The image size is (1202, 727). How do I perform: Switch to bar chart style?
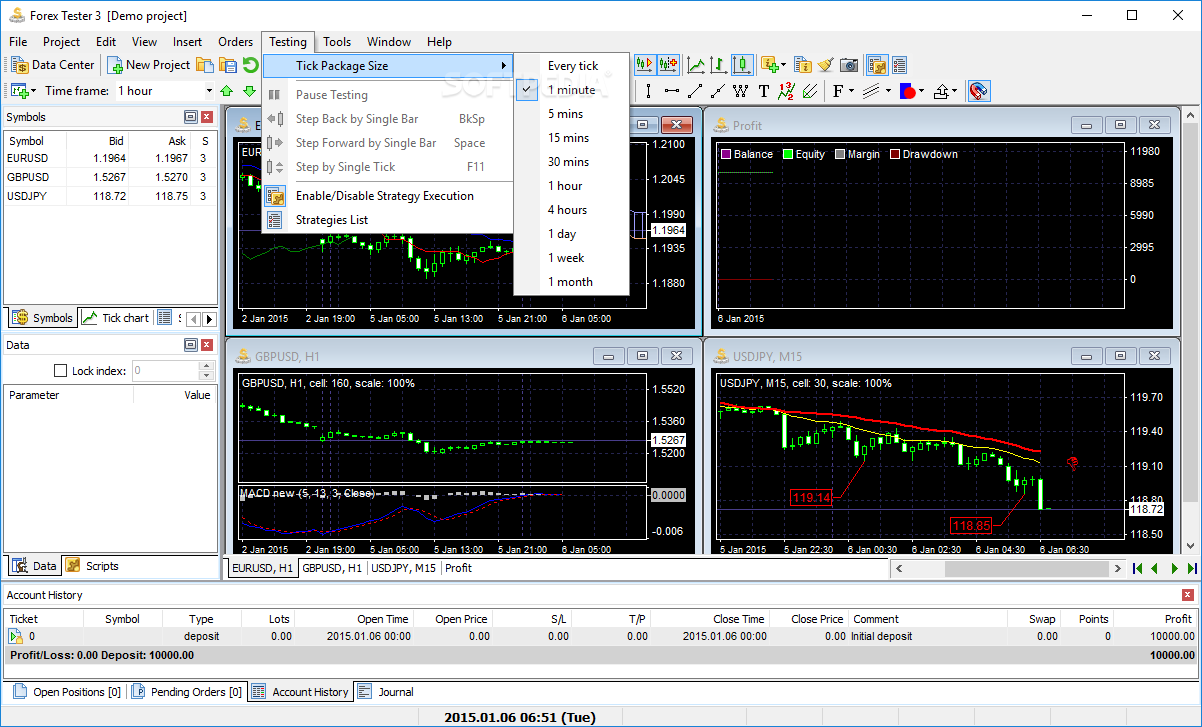(x=719, y=65)
